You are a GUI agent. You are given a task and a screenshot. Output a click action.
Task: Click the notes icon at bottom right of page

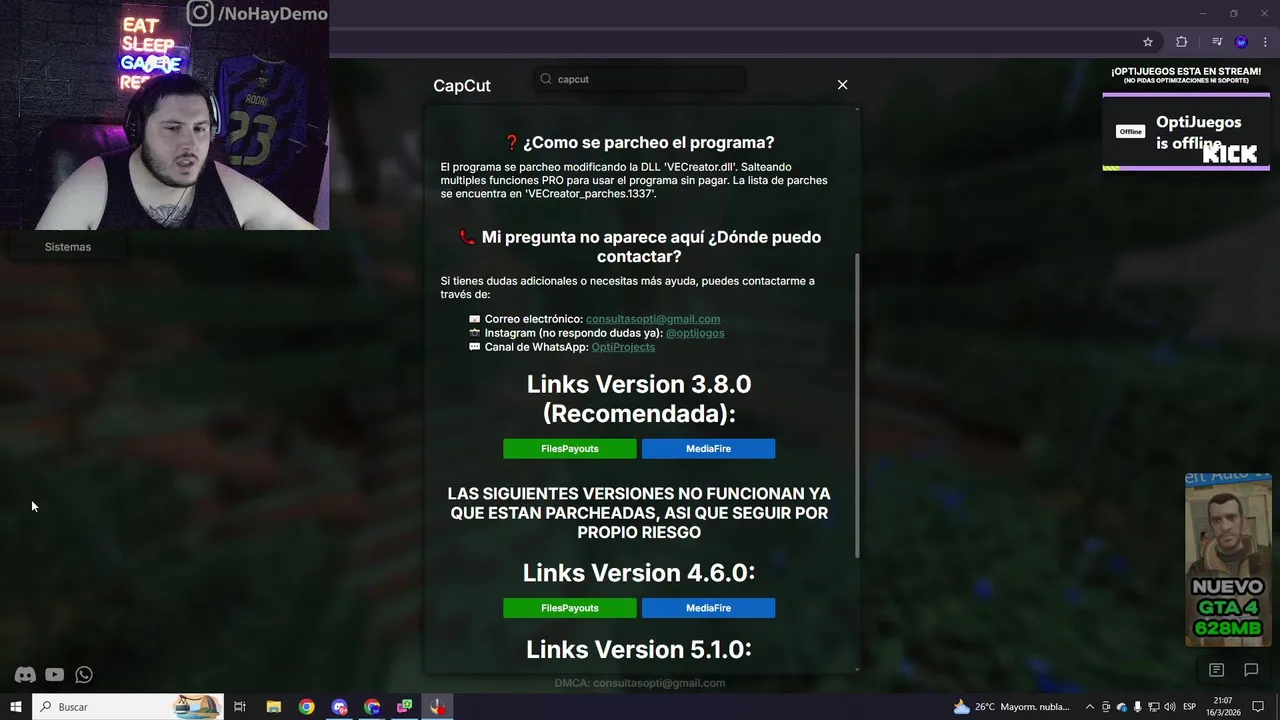[1216, 670]
